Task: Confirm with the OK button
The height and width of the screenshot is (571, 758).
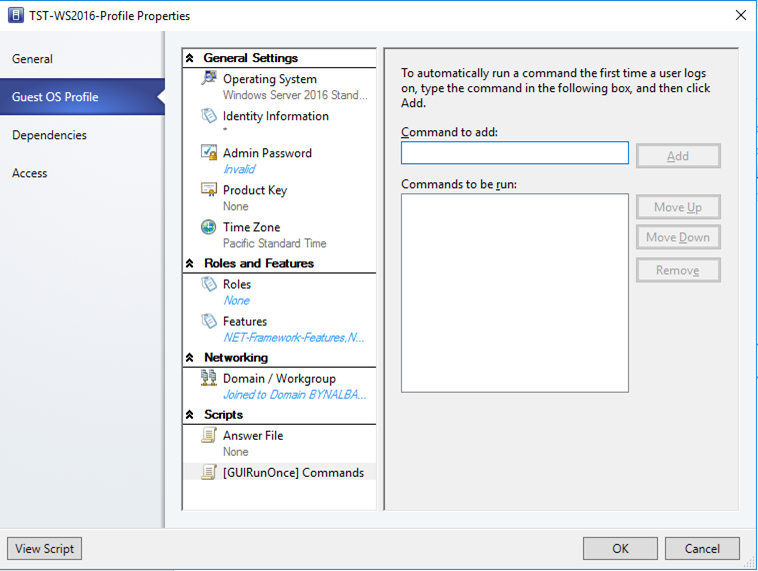Action: (620, 548)
